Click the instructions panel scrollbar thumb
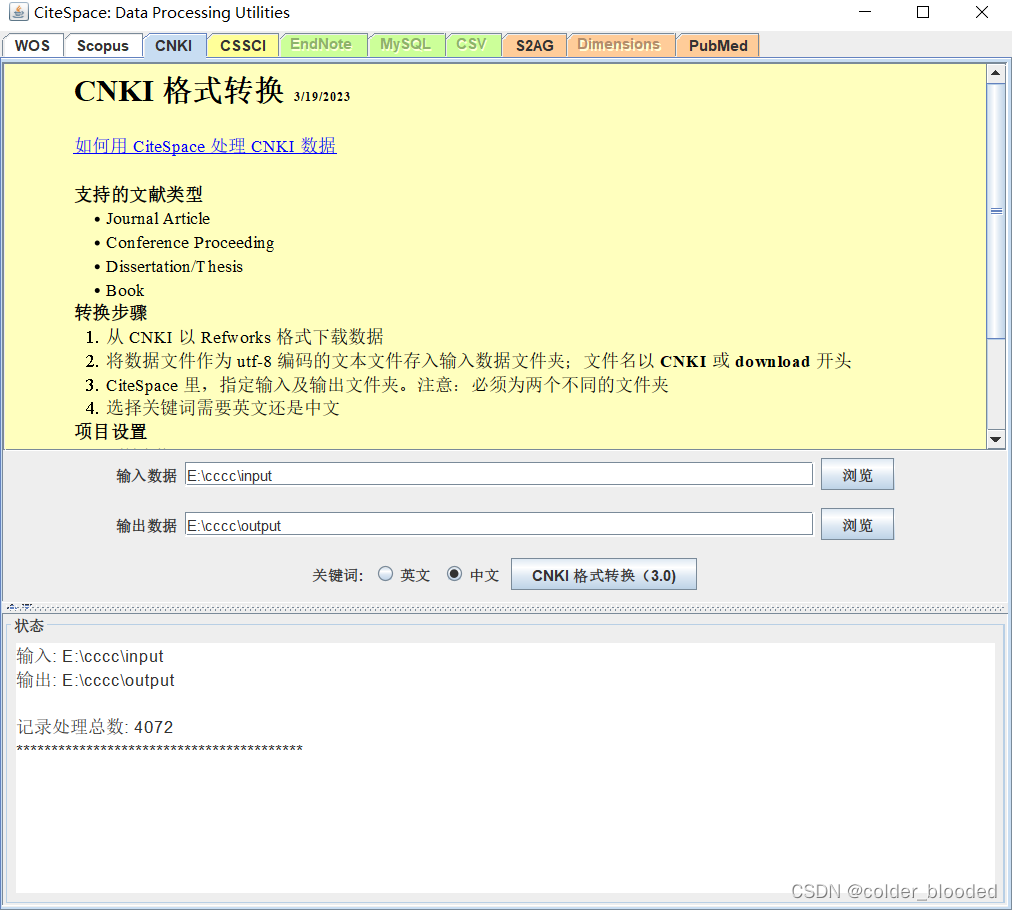1012x910 pixels. tap(995, 210)
